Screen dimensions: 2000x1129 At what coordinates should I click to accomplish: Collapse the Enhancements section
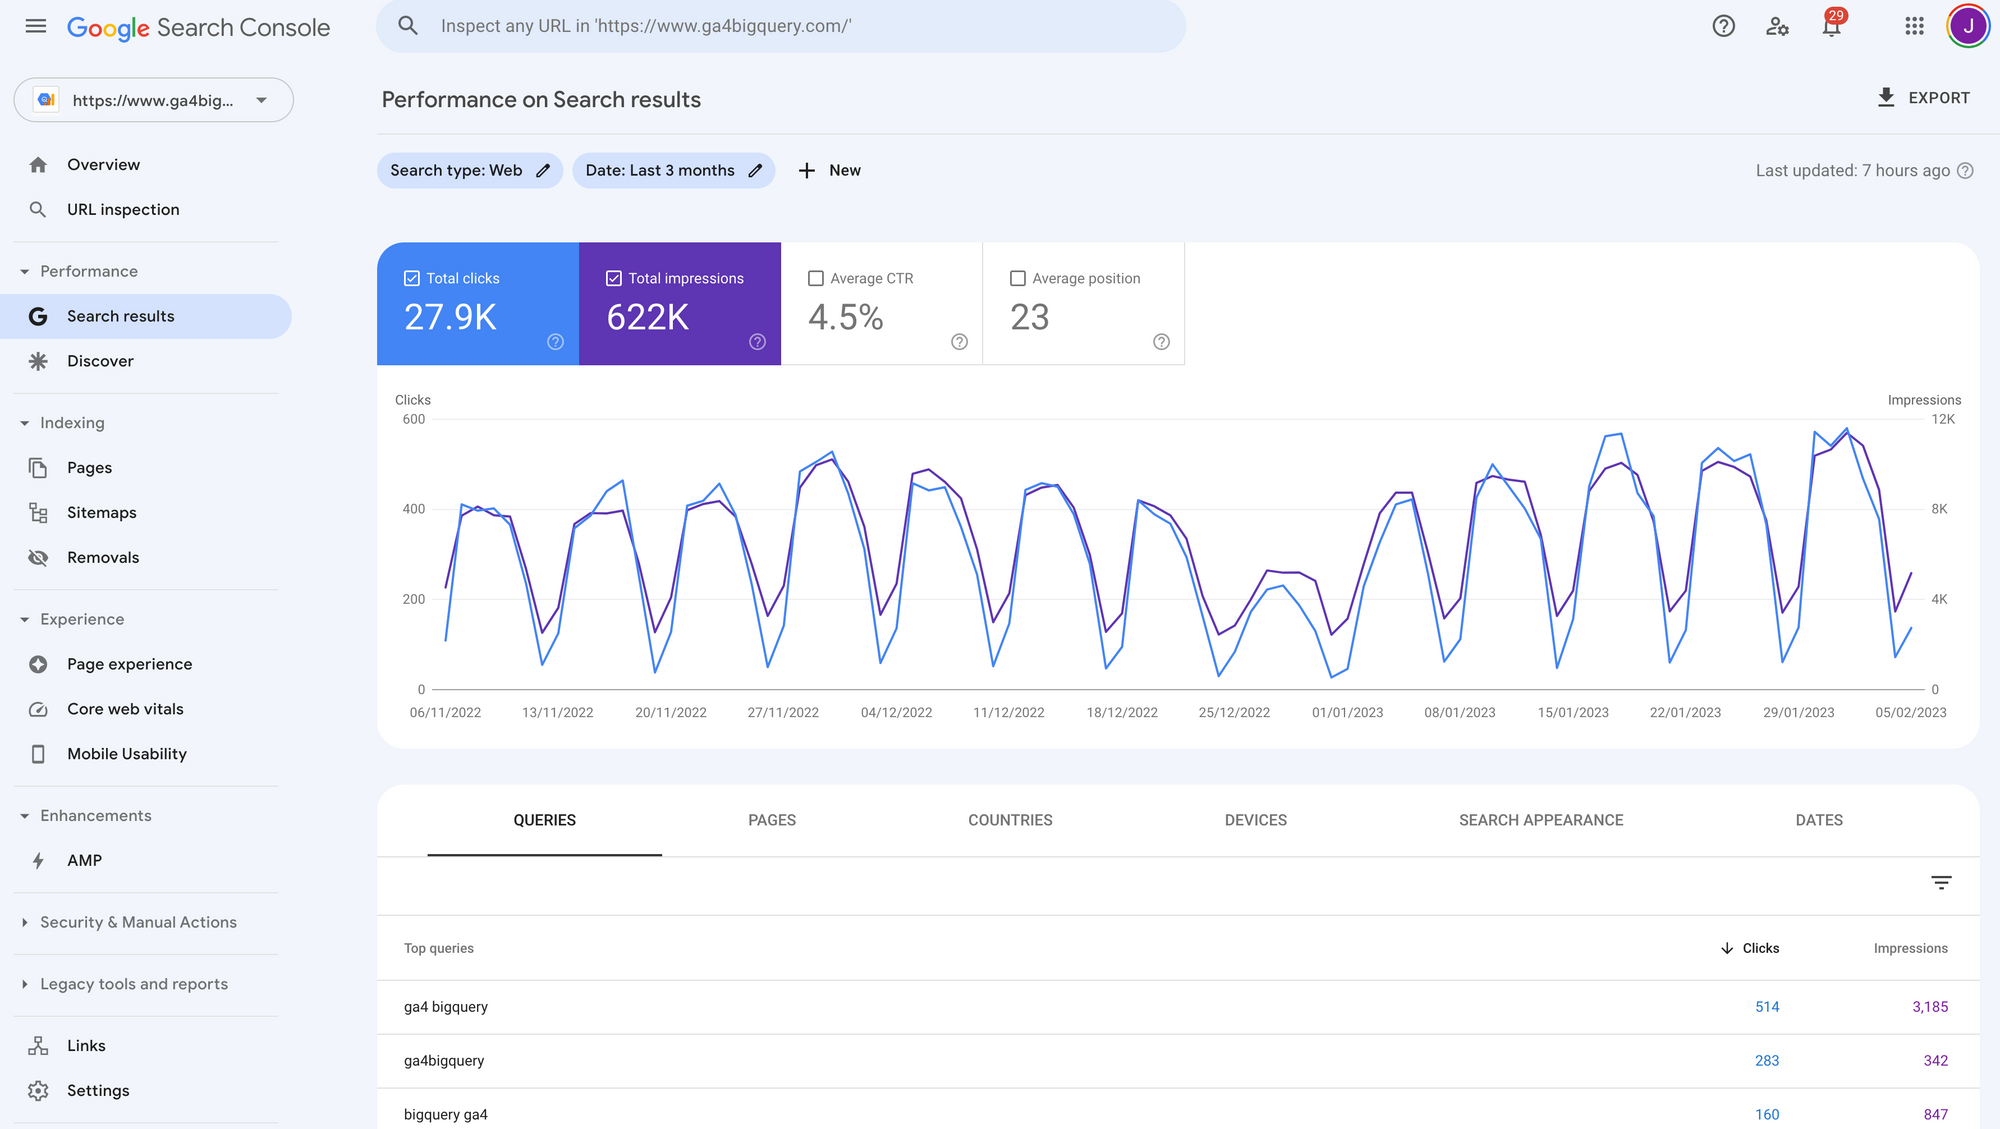coord(25,816)
